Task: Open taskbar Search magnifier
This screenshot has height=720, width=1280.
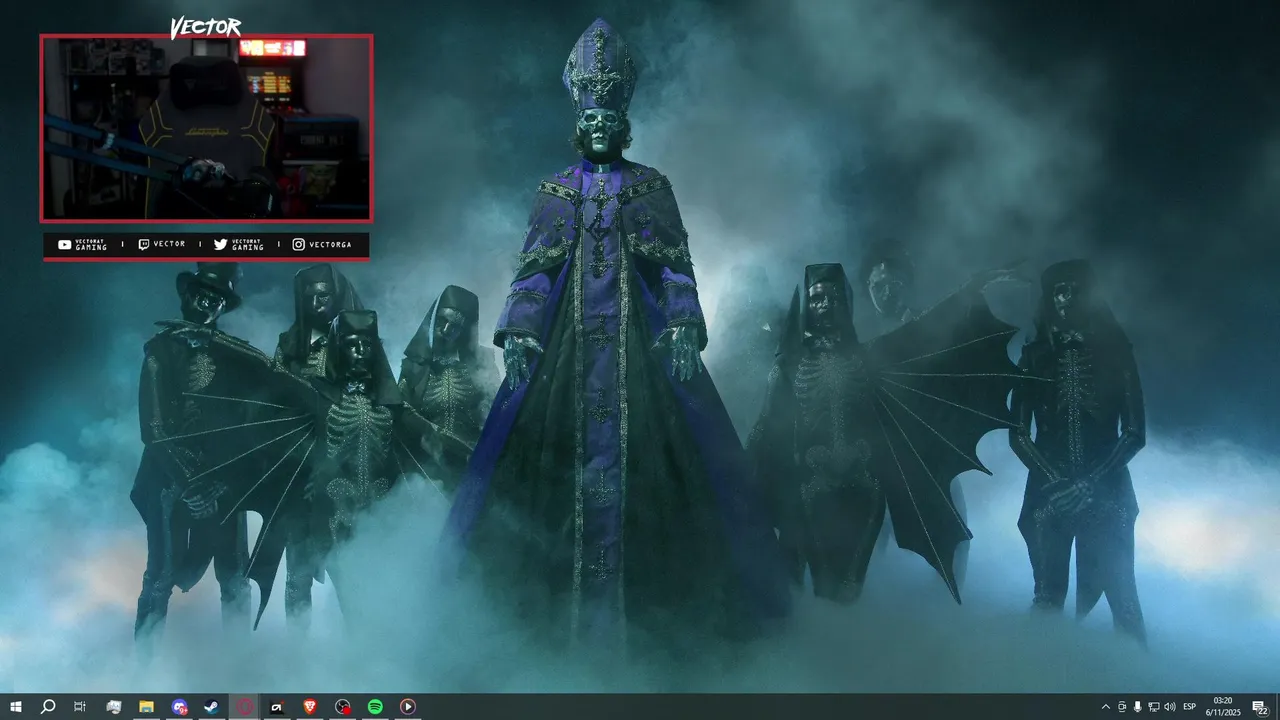Action: (x=47, y=707)
